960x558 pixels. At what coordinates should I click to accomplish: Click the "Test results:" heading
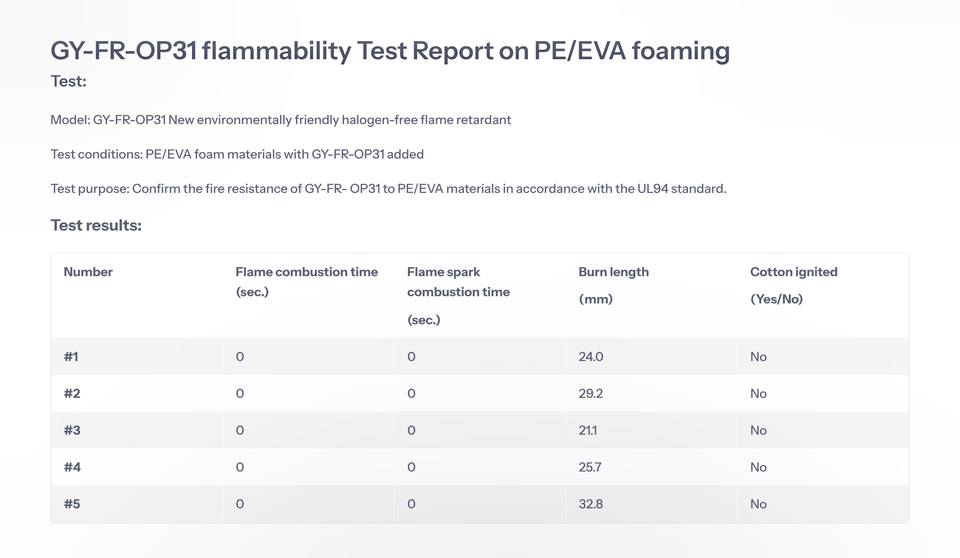(96, 225)
